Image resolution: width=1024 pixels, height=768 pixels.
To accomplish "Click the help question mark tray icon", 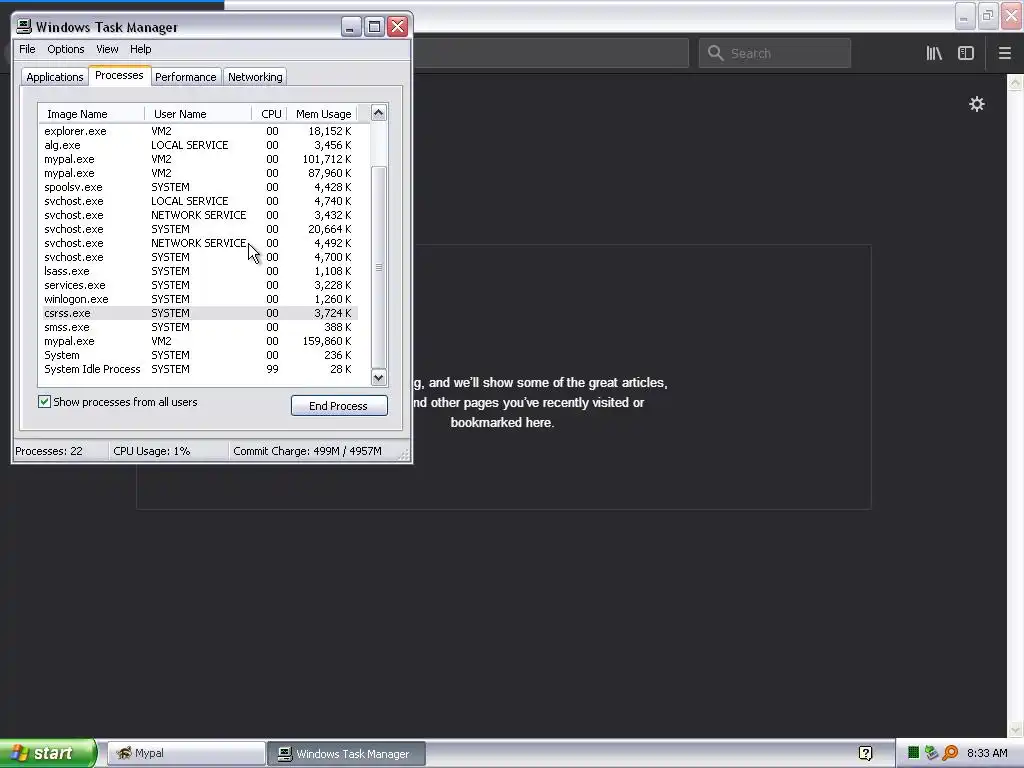I will tap(865, 753).
